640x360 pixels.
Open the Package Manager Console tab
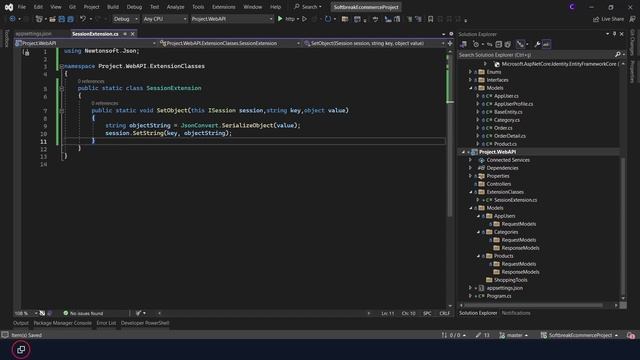(x=62, y=323)
